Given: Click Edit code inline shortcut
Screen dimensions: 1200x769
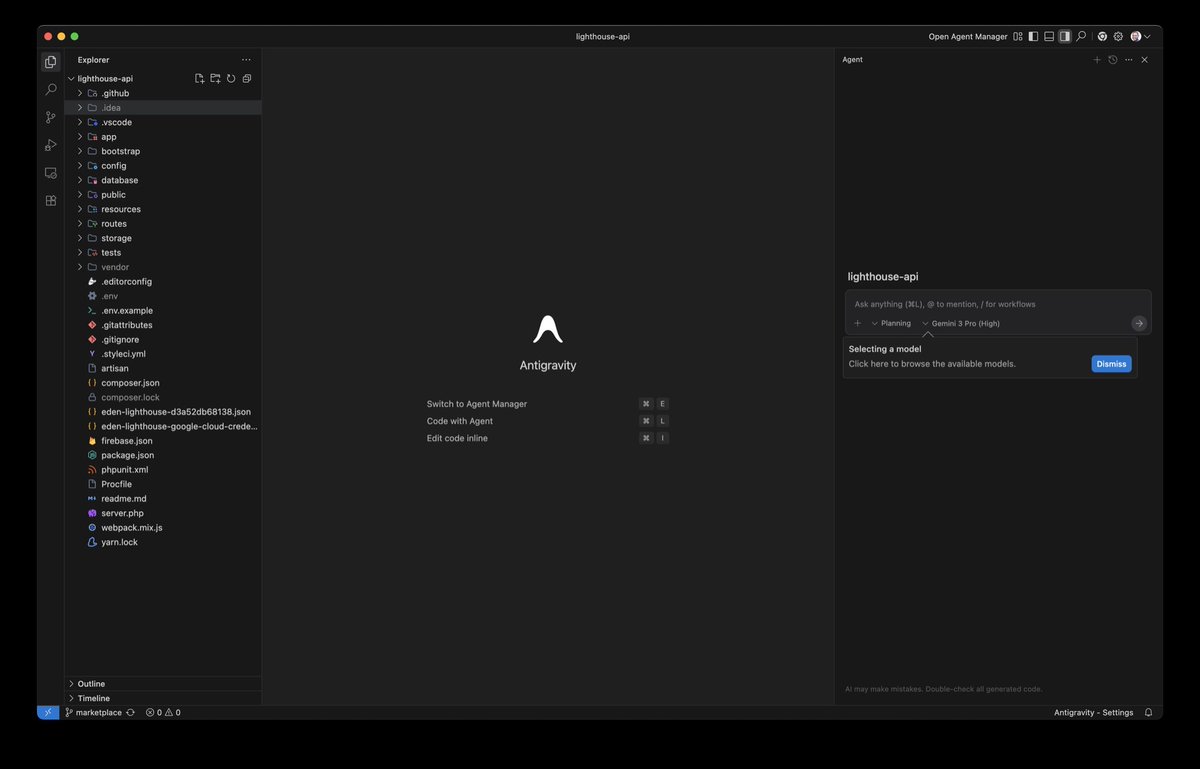Looking at the screenshot, I should pos(457,438).
